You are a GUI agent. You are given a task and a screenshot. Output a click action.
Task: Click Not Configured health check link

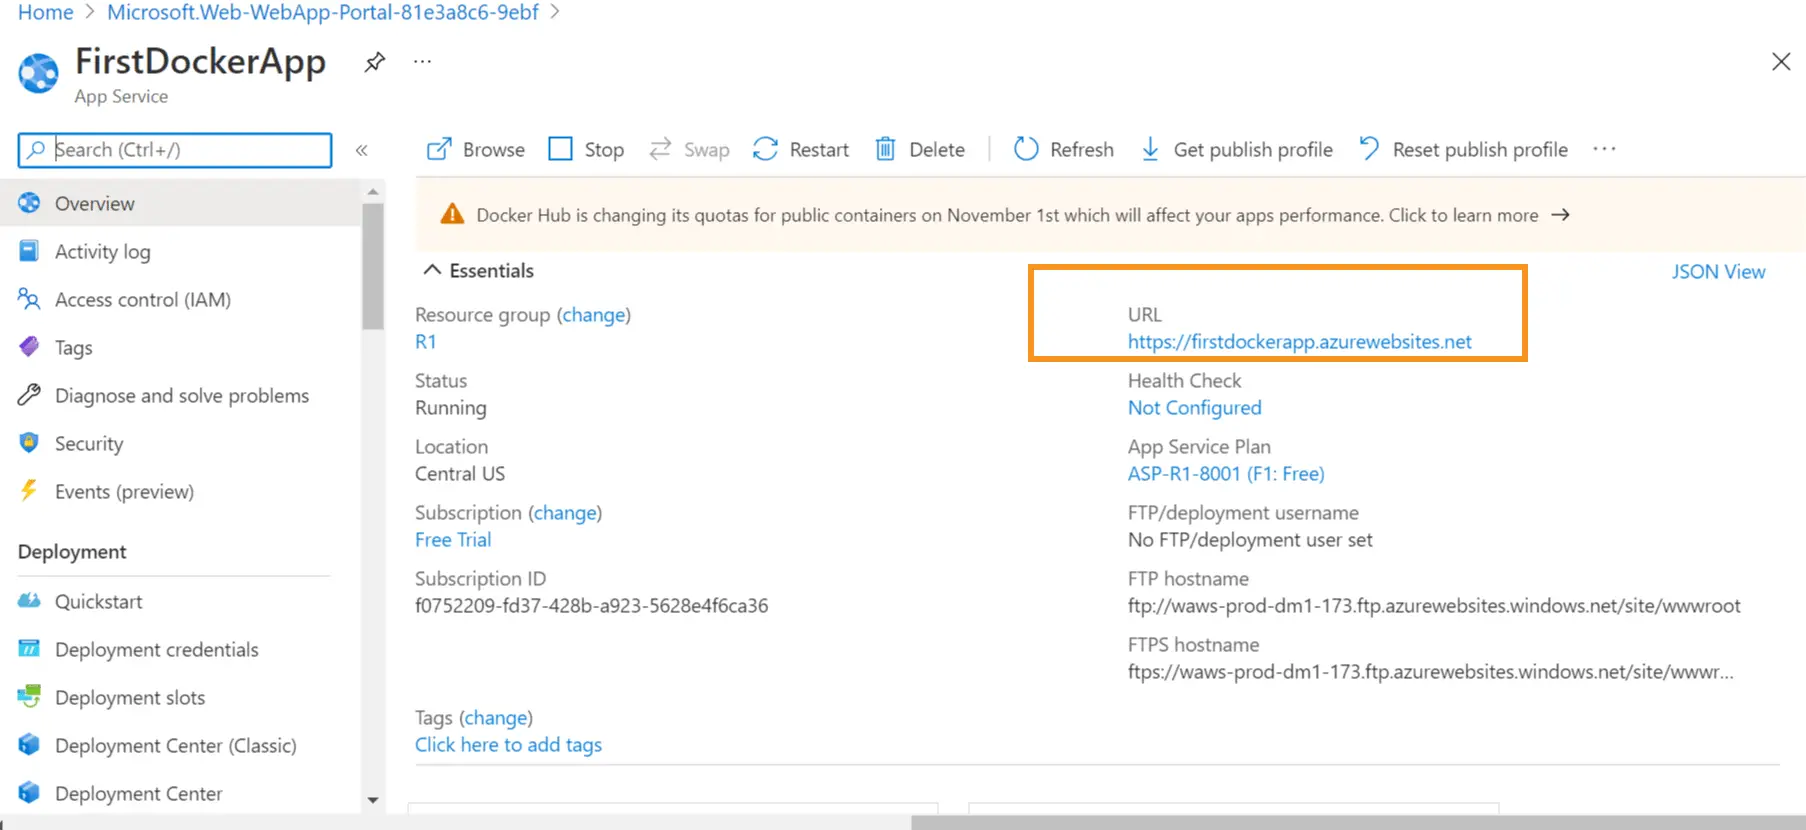pyautogui.click(x=1194, y=407)
